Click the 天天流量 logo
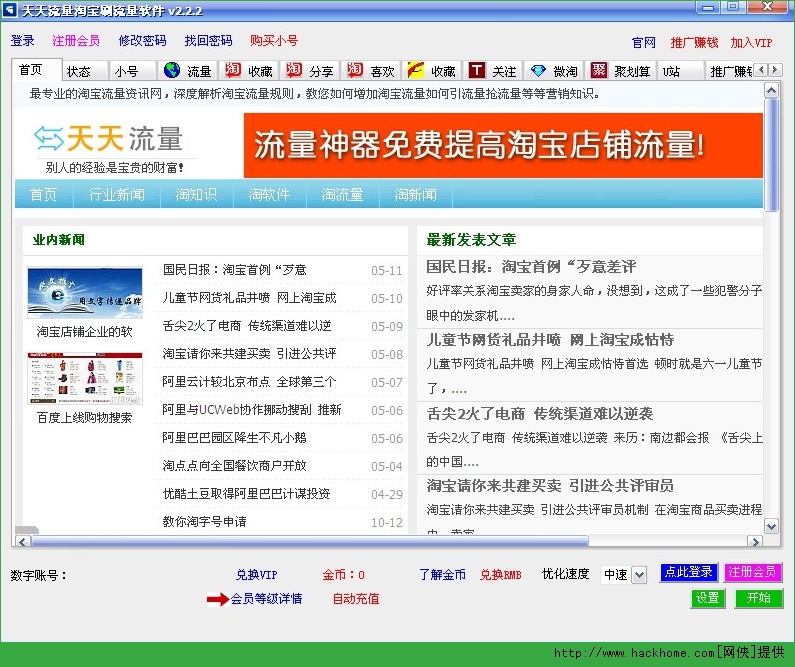The height and width of the screenshot is (667, 795). (109, 139)
